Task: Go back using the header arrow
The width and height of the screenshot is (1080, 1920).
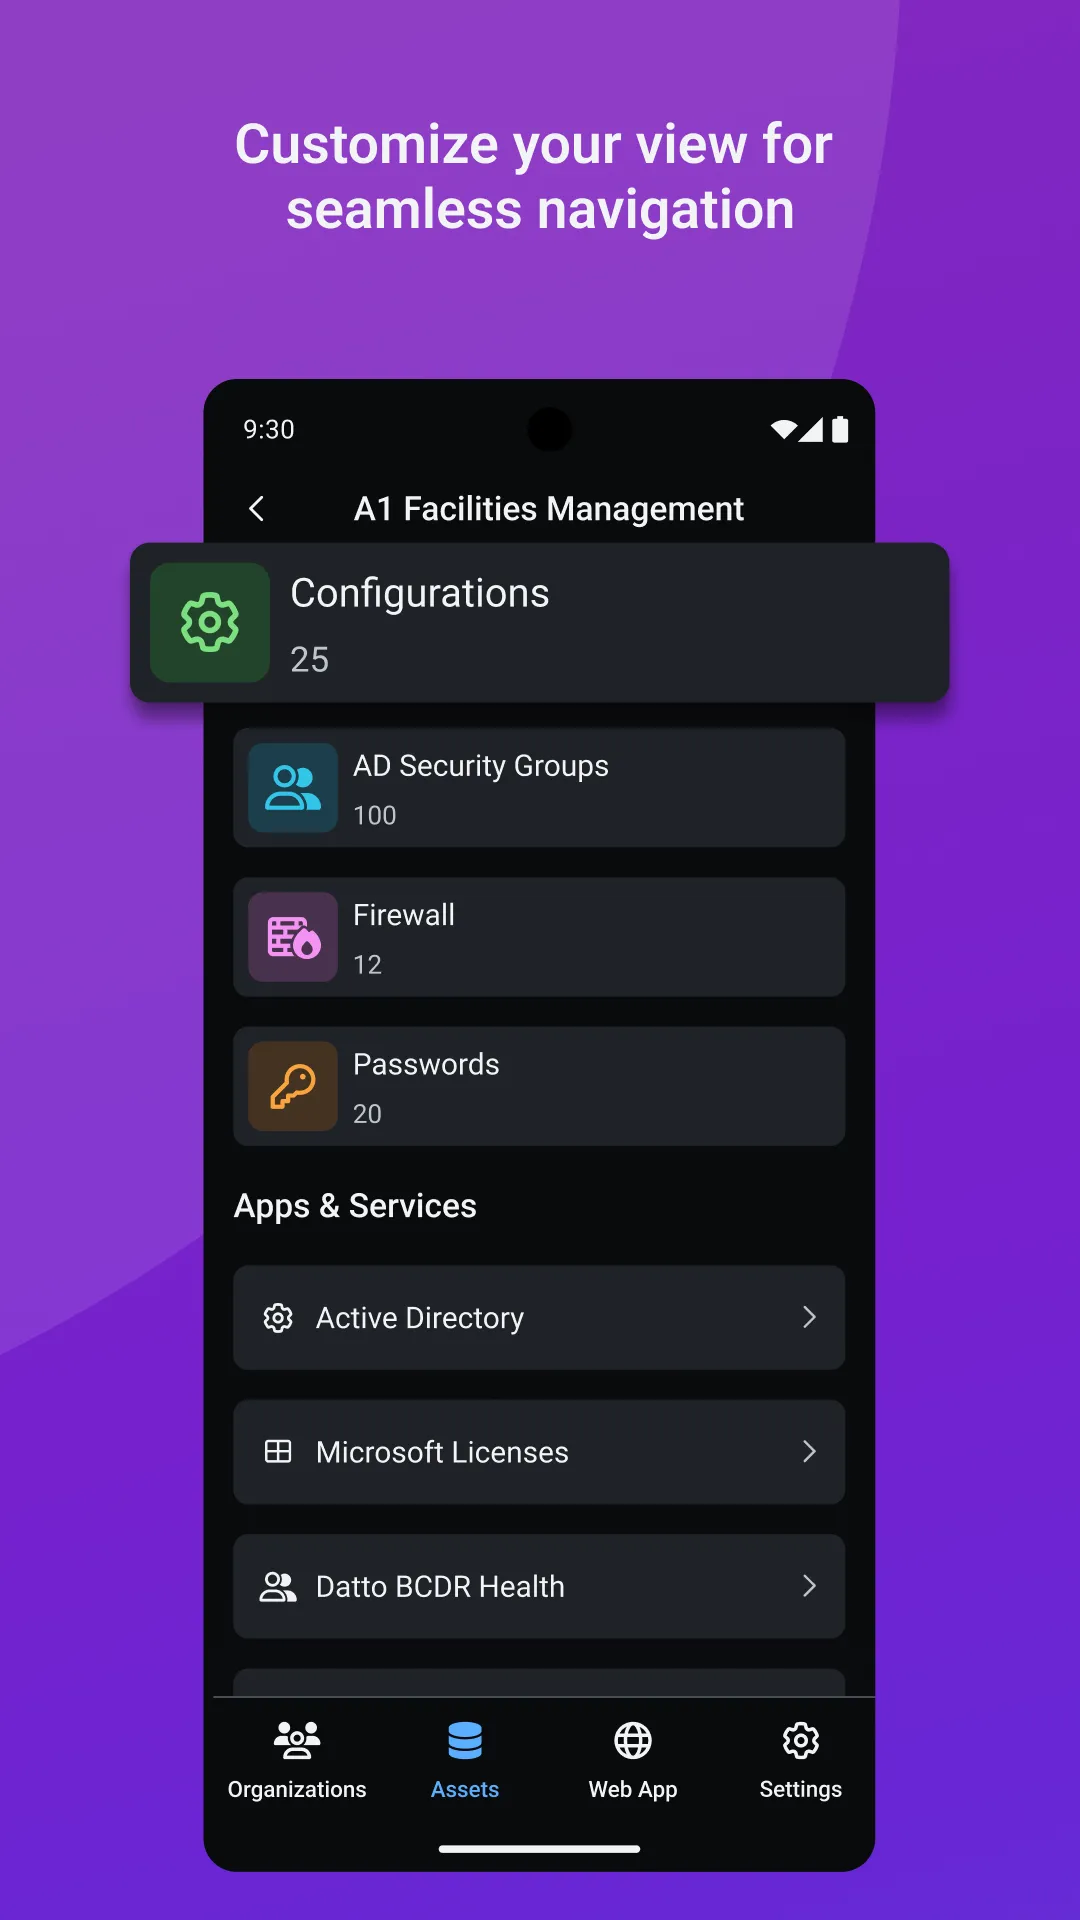Action: [257, 509]
